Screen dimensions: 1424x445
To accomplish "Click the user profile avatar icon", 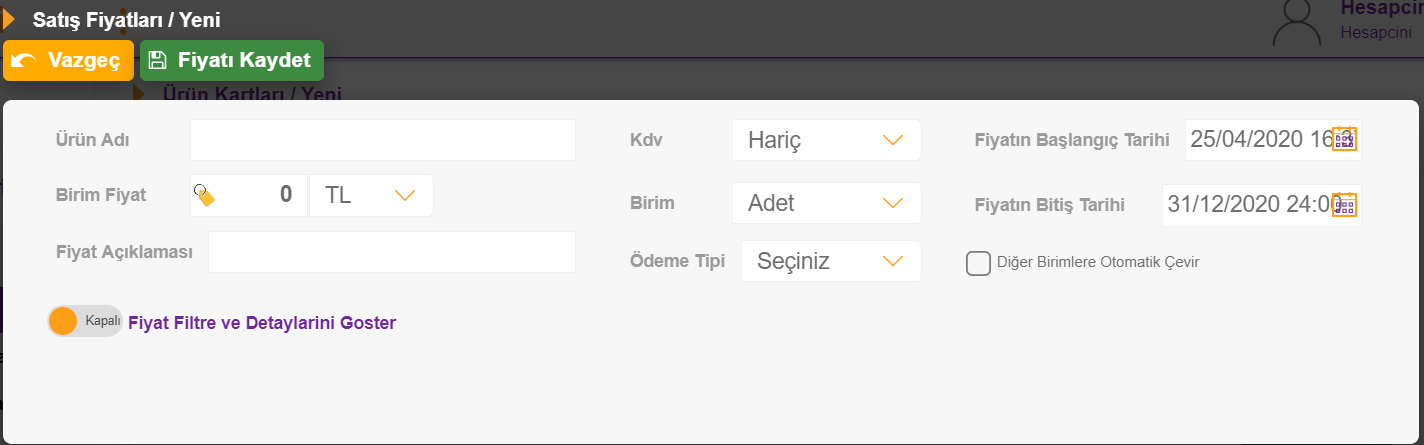I will tap(1299, 22).
